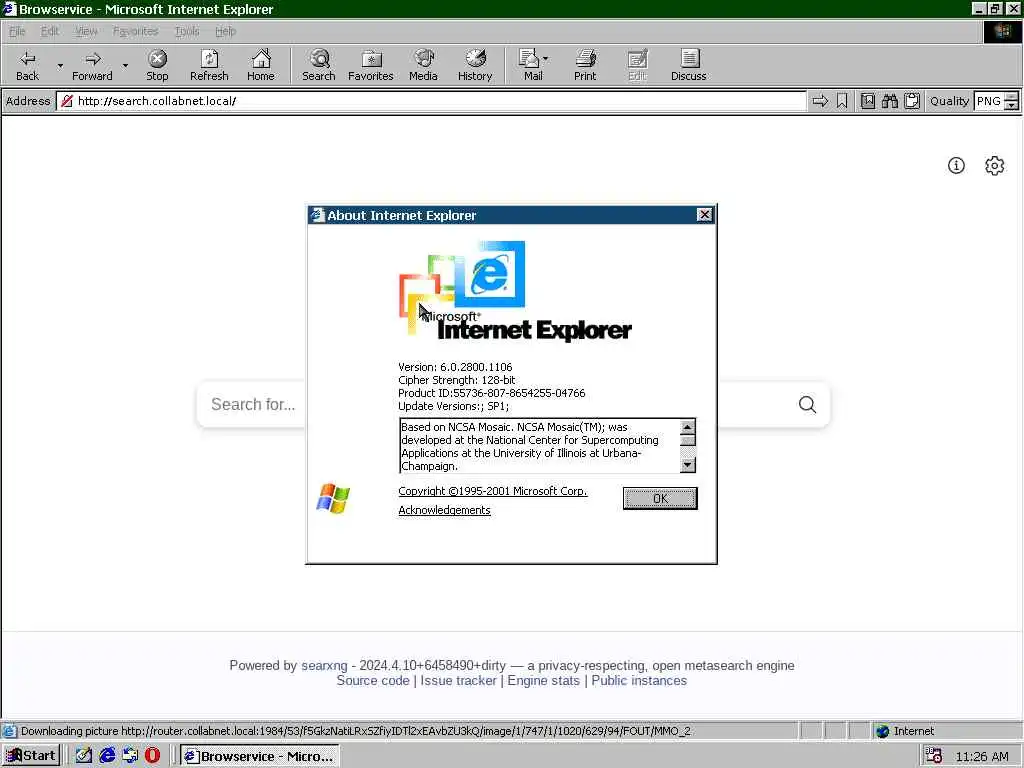Screen dimensions: 1024x768
Task: Click the Discuss toolbar icon
Action: coord(688,65)
